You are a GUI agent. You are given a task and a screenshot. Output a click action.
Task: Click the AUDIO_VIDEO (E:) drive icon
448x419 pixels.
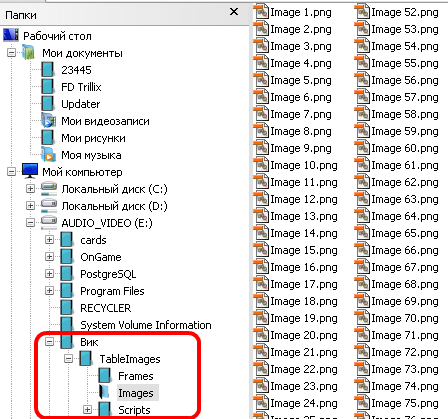tap(49, 223)
